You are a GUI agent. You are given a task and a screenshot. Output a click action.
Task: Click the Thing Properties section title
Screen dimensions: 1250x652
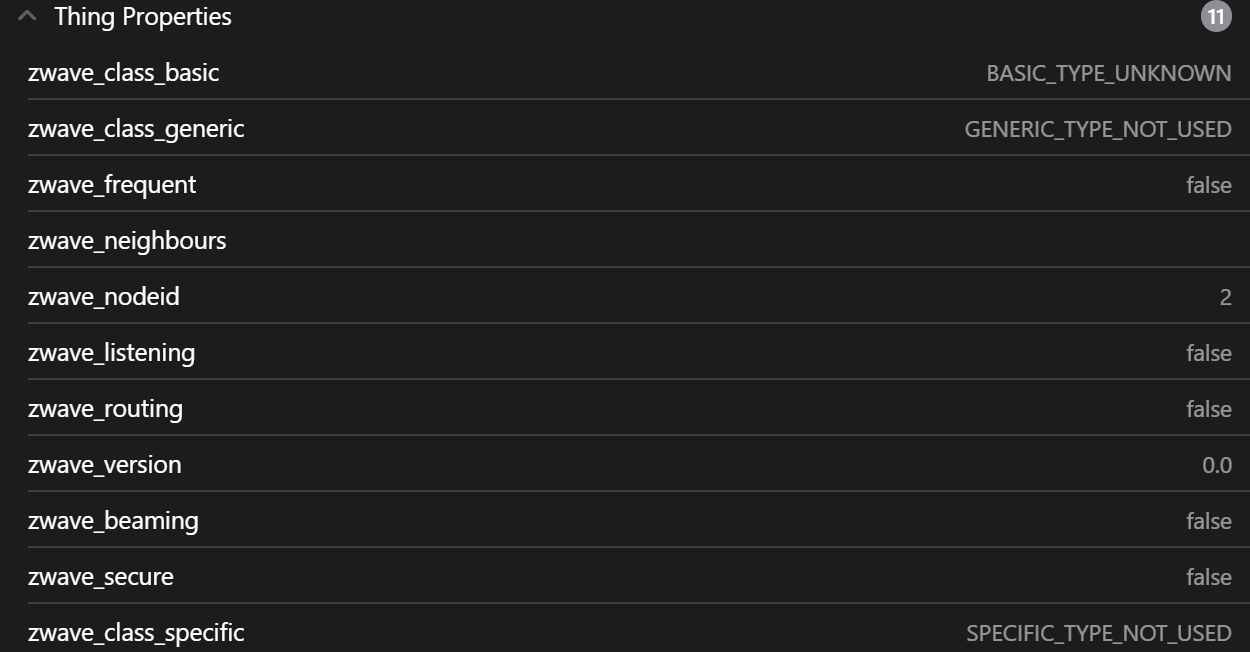tap(143, 17)
